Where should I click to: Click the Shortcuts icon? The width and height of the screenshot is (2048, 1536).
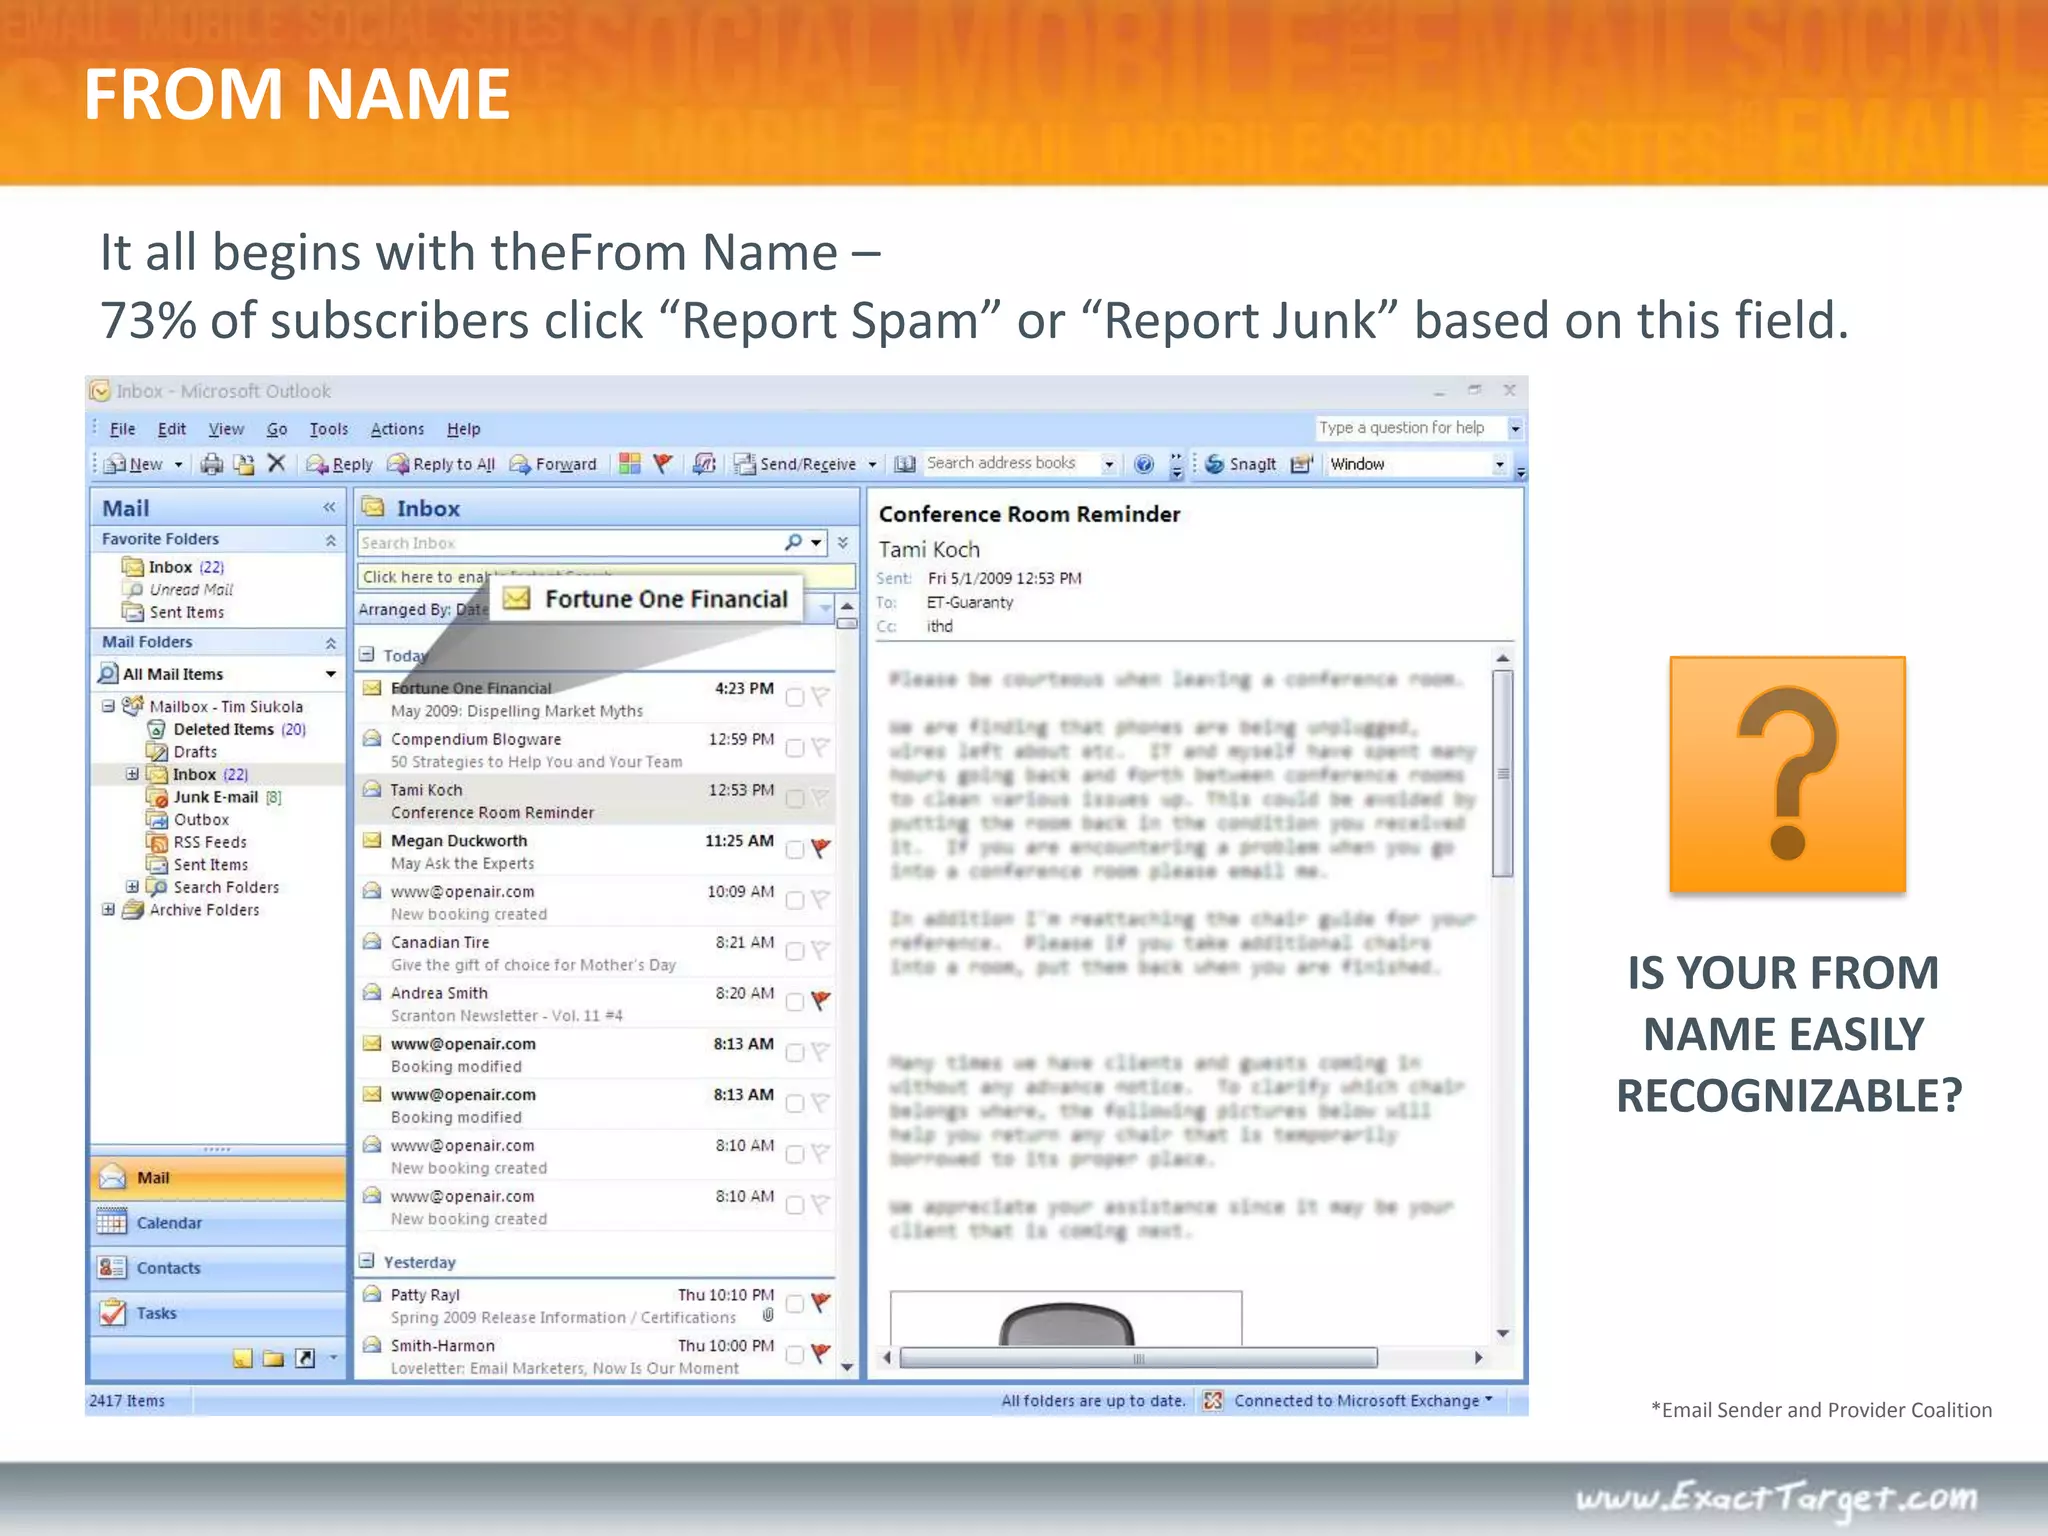[x=305, y=1358]
